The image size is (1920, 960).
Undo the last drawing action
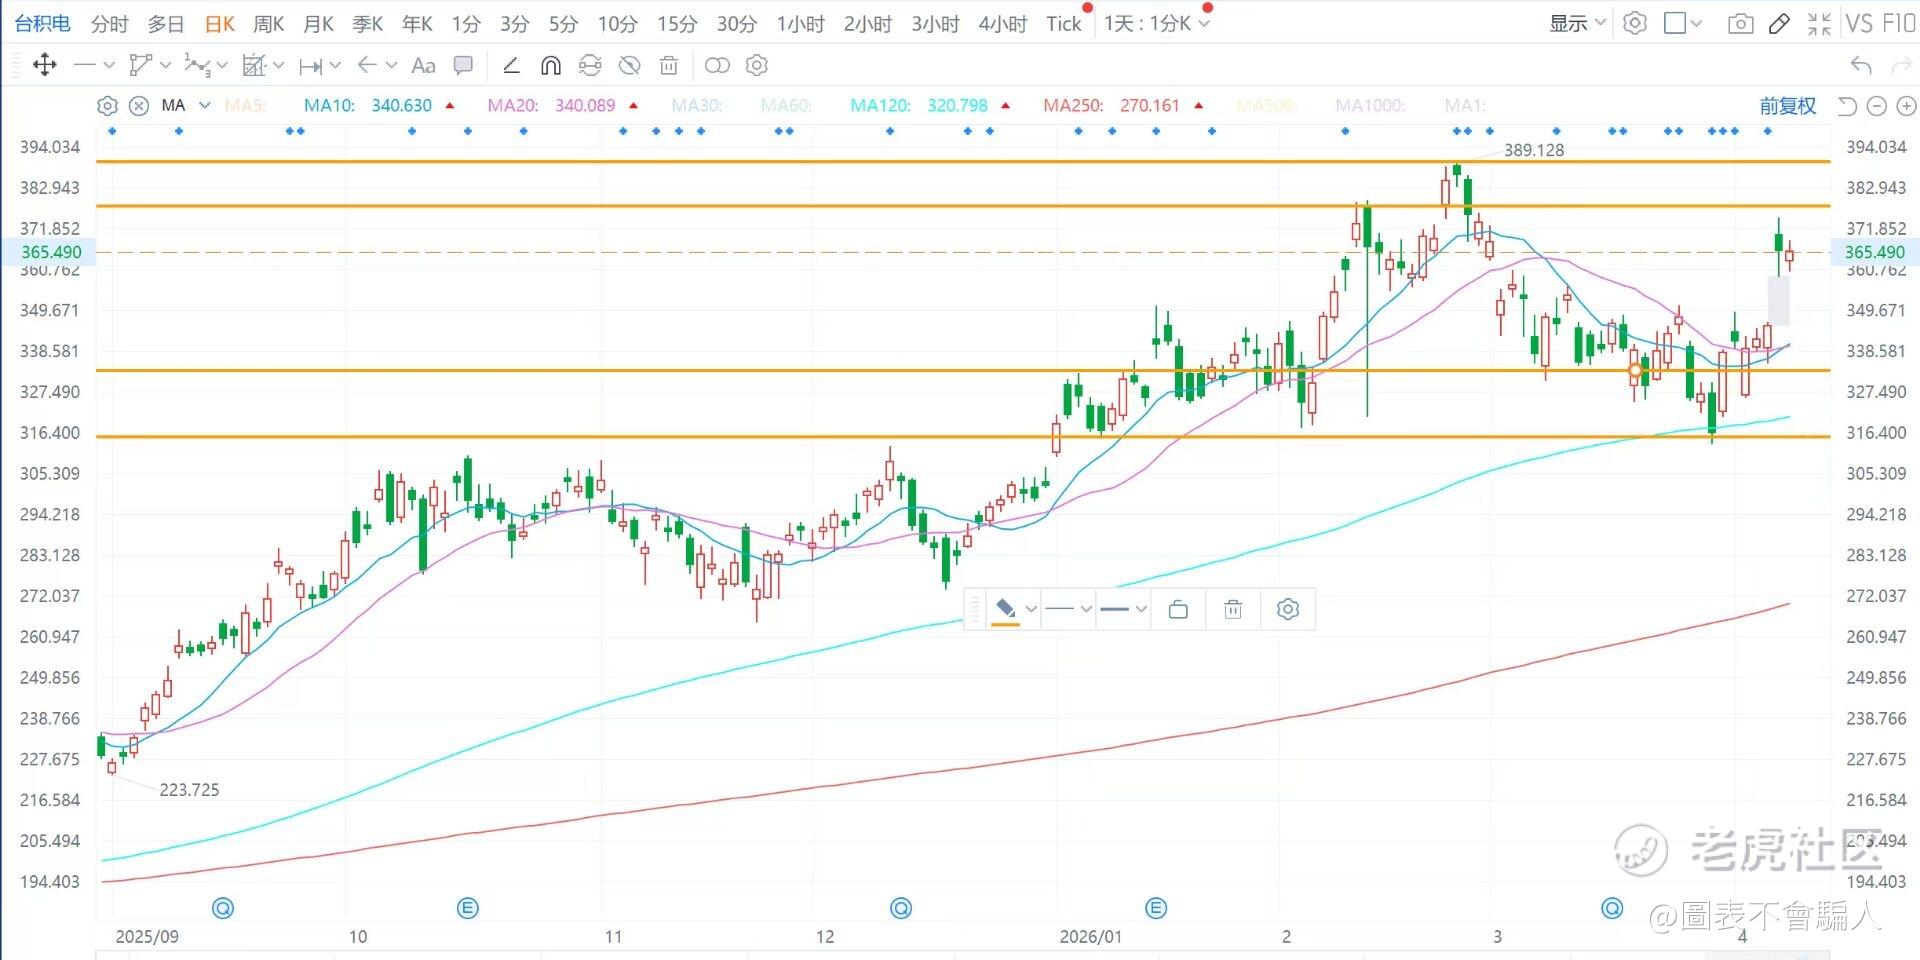[x=1861, y=66]
